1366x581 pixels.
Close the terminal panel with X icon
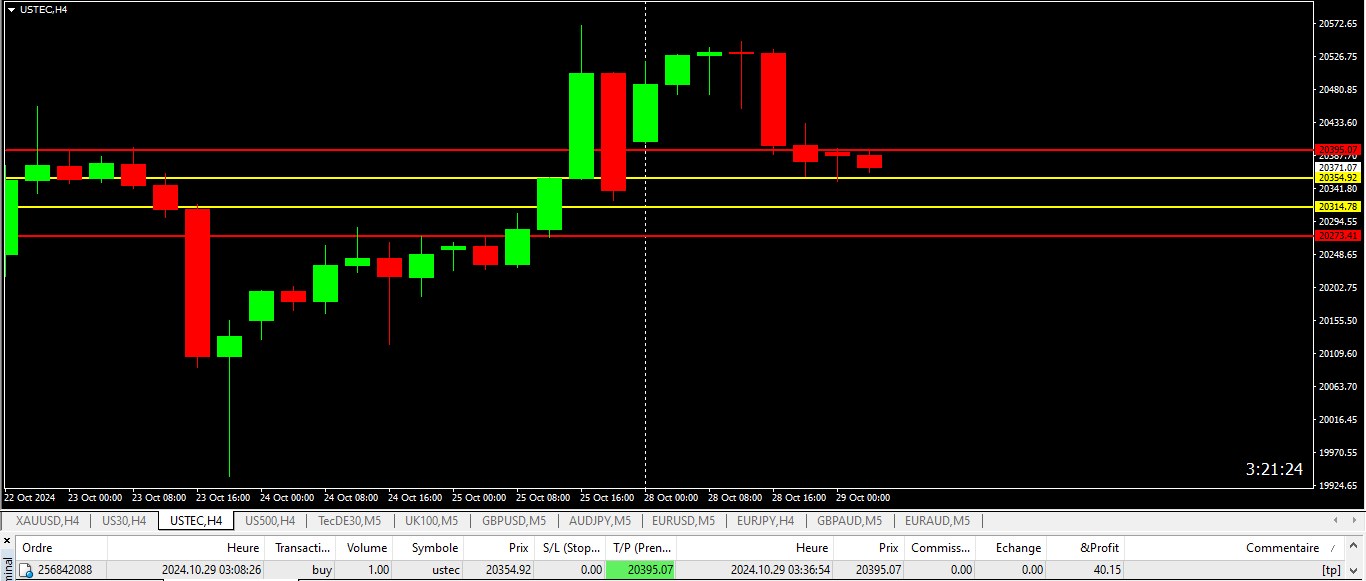pos(7,542)
